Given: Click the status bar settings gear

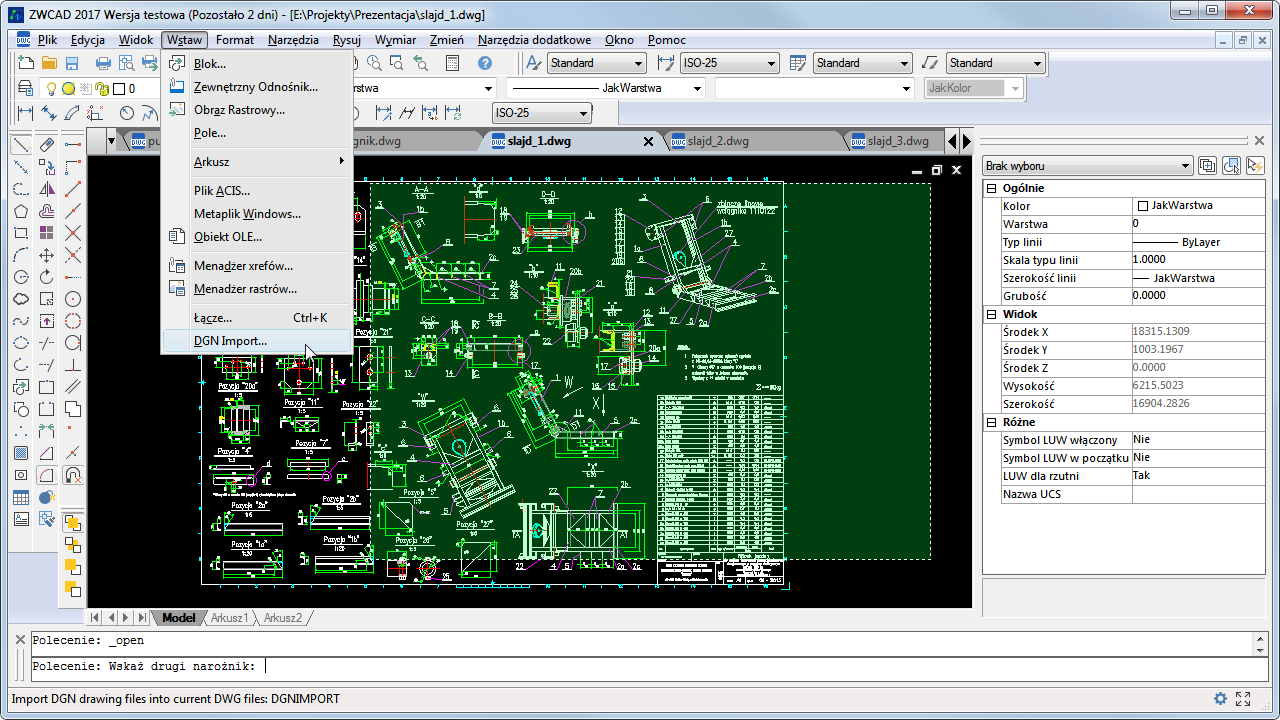Looking at the screenshot, I should (x=1220, y=699).
